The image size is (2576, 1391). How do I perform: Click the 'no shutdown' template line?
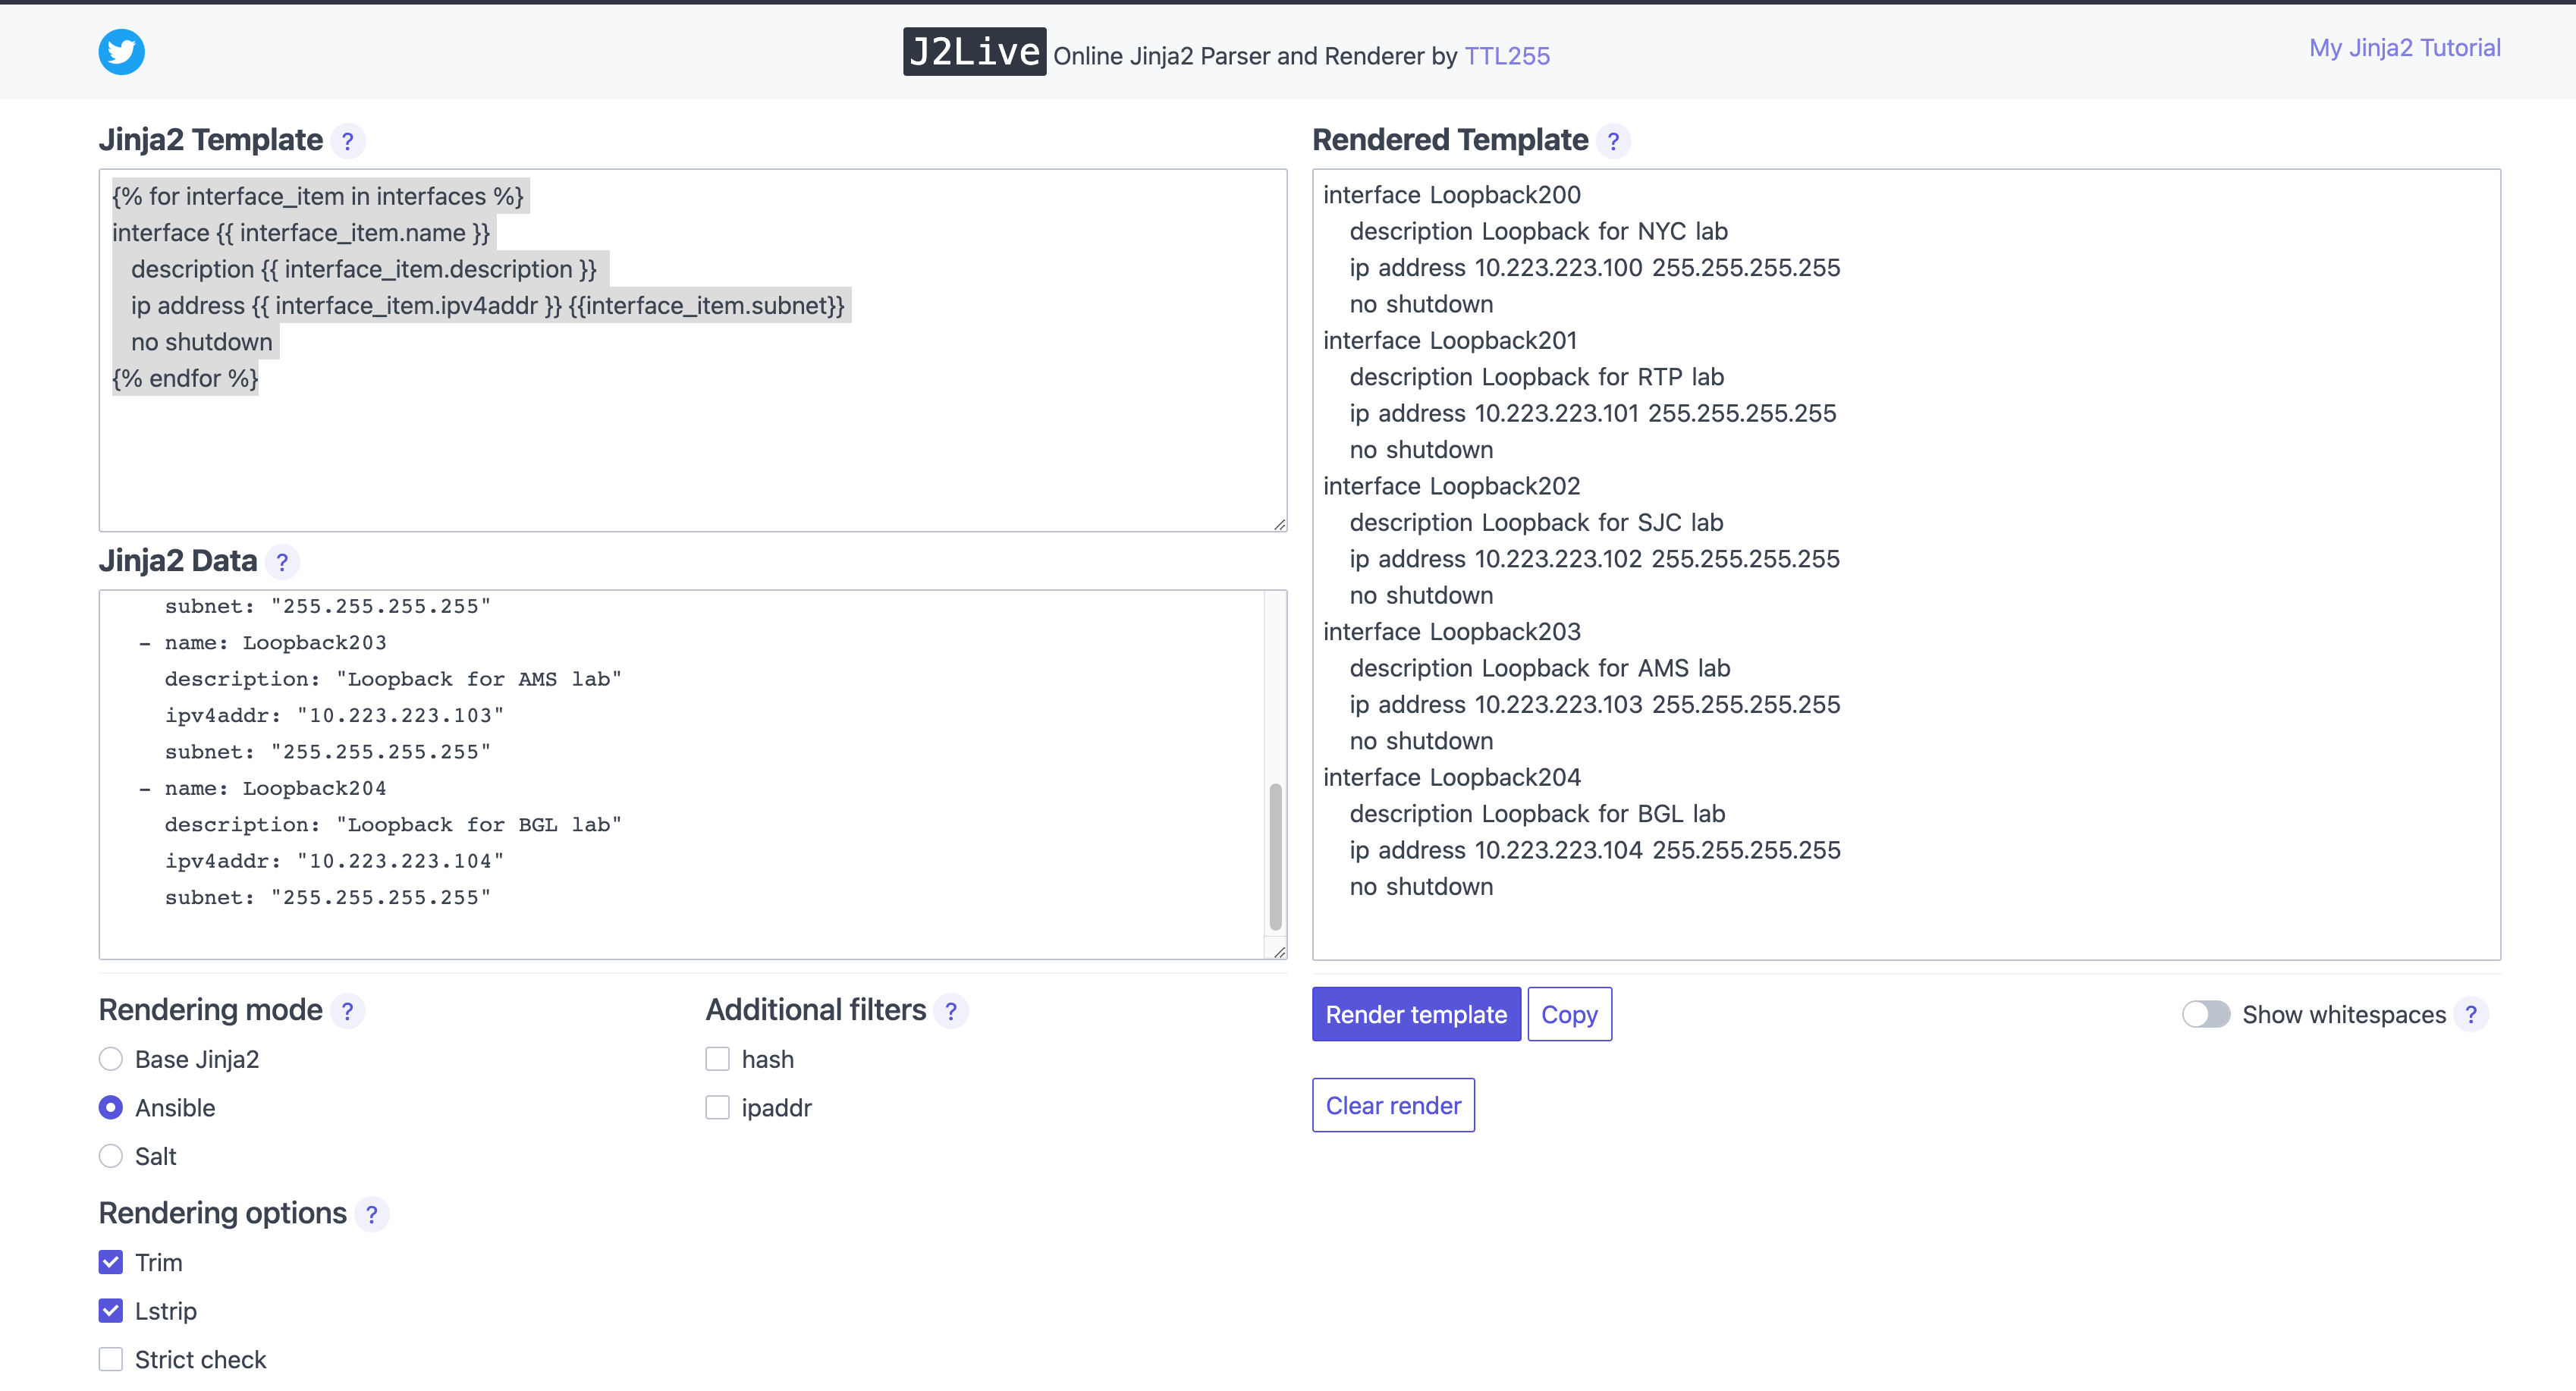coord(201,342)
